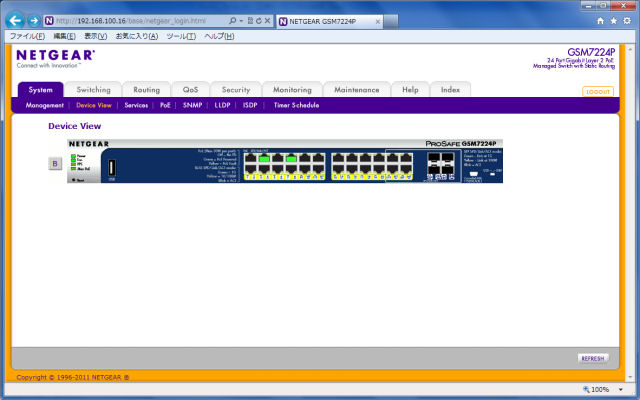Open the Index tab
The height and width of the screenshot is (400, 640).
click(450, 89)
